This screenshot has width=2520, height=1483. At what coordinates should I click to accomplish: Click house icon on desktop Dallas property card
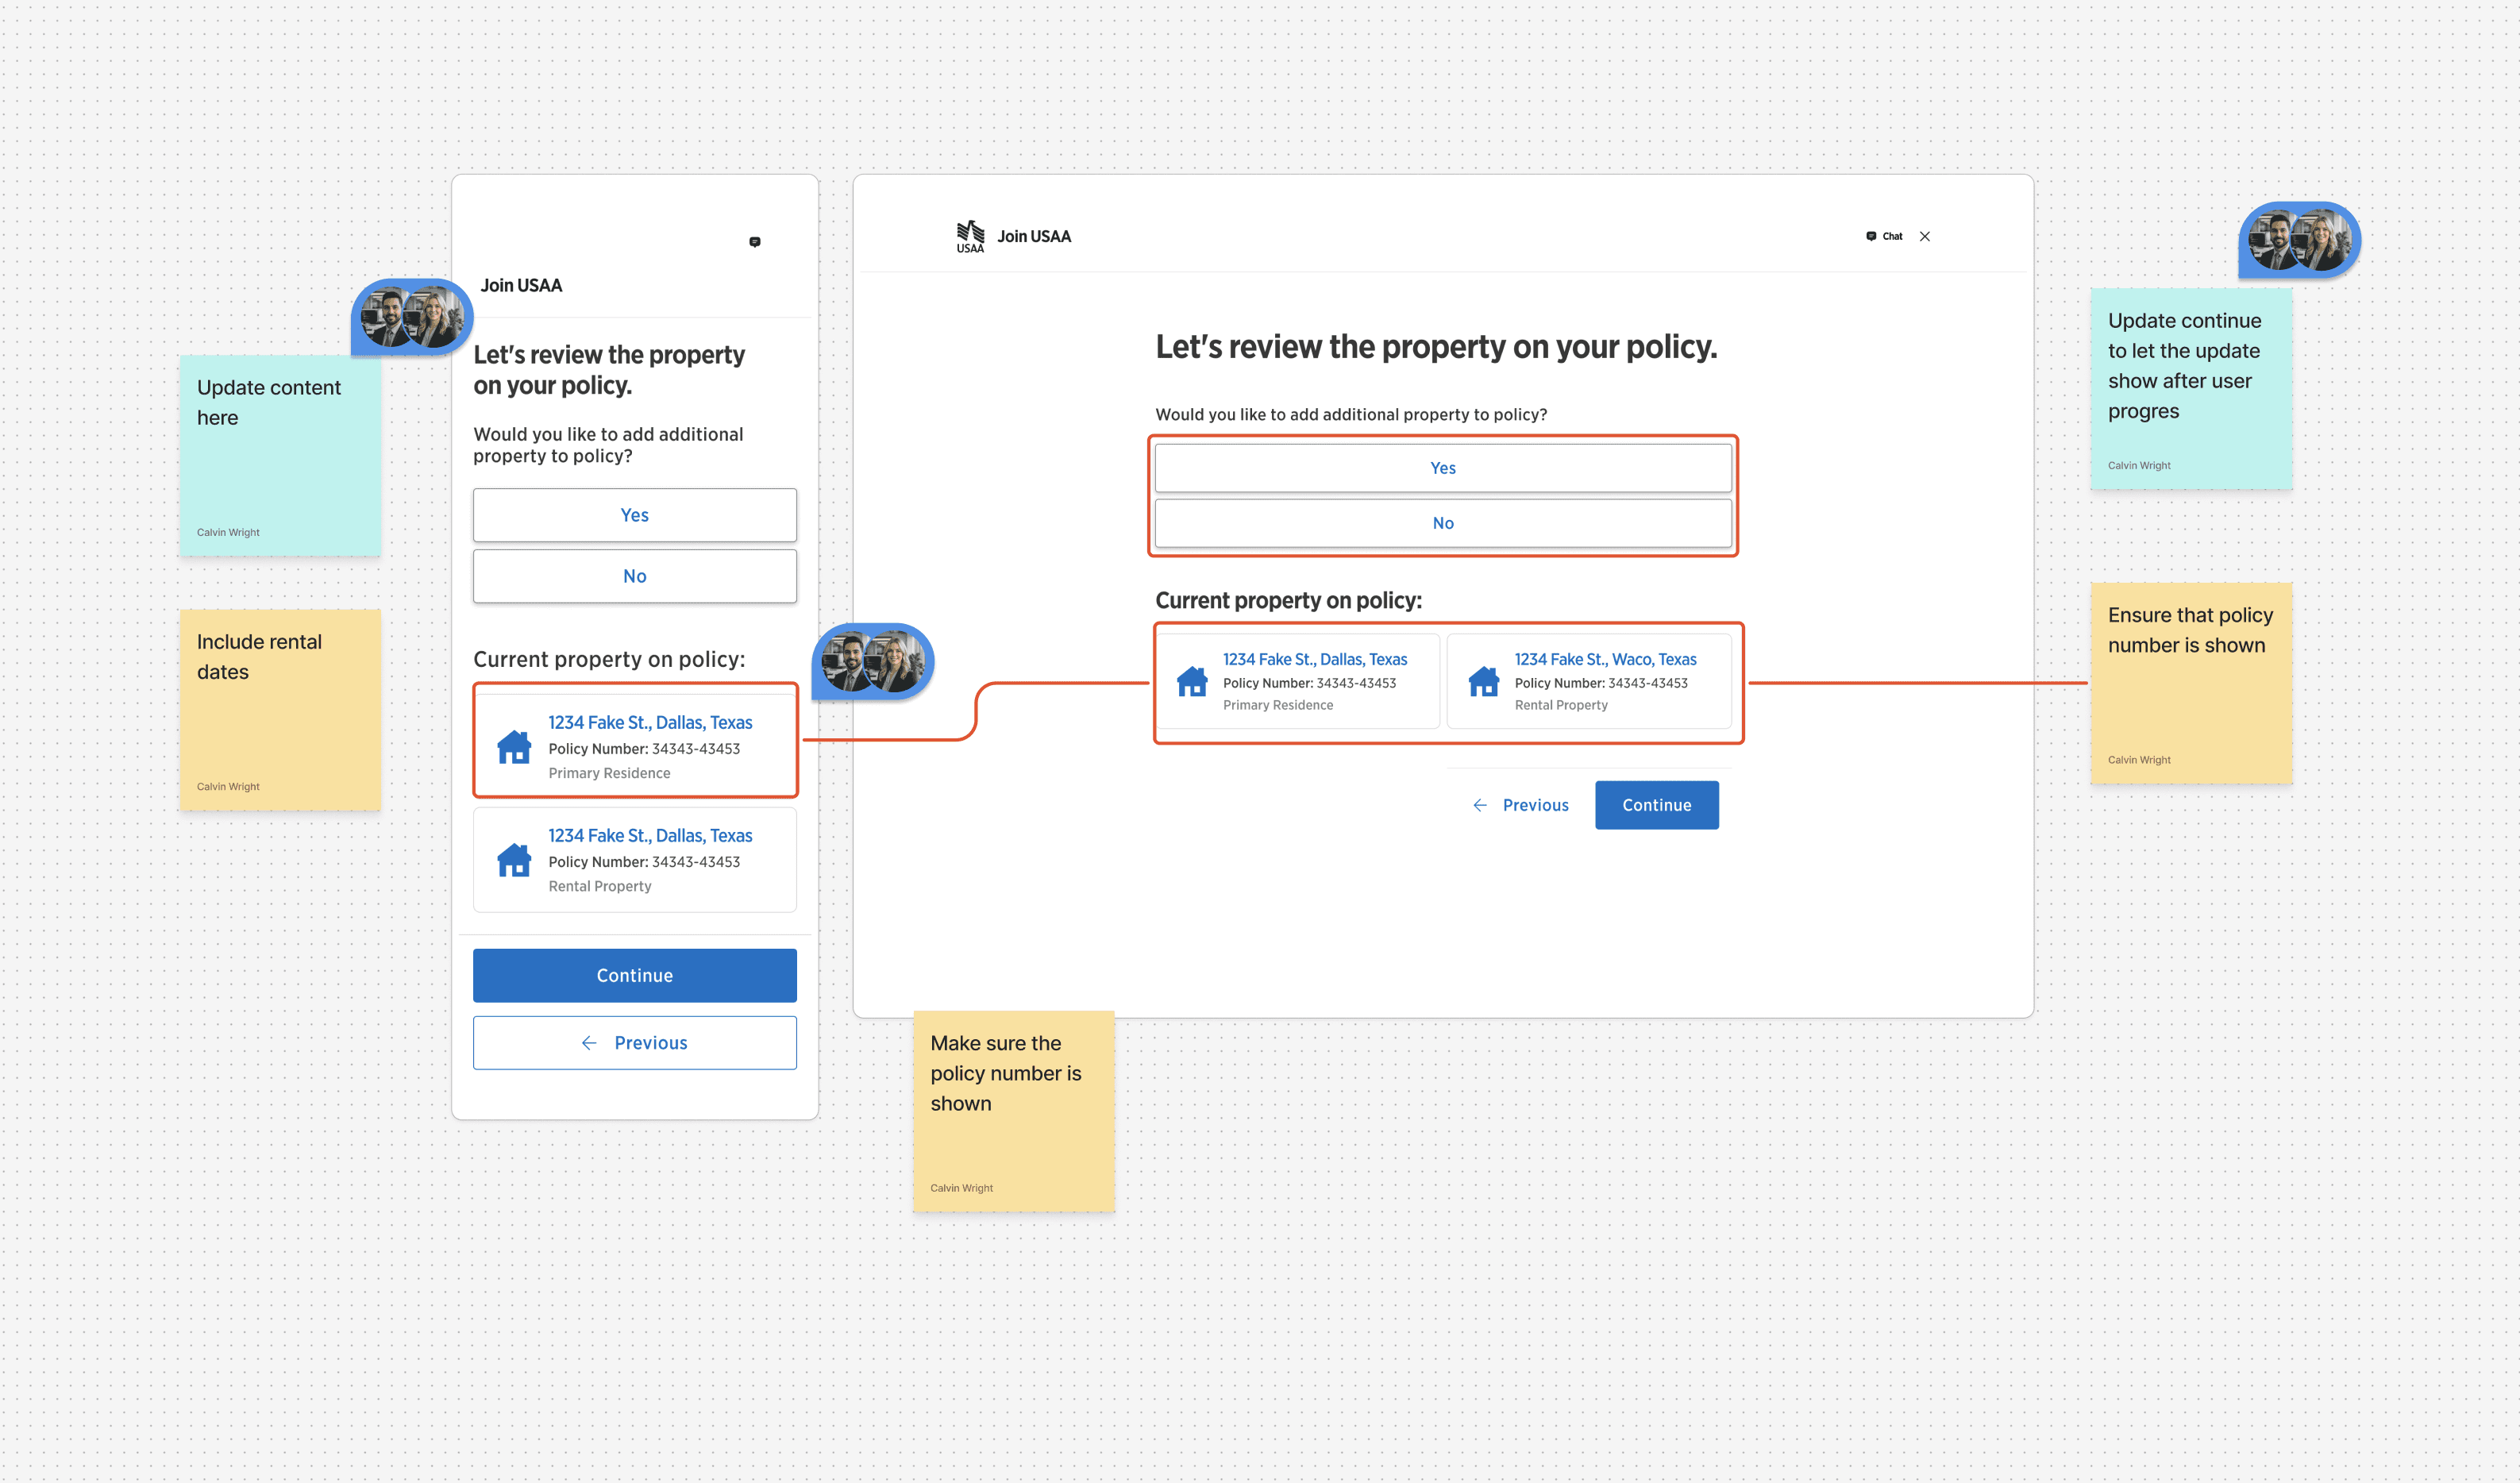coord(1192,681)
